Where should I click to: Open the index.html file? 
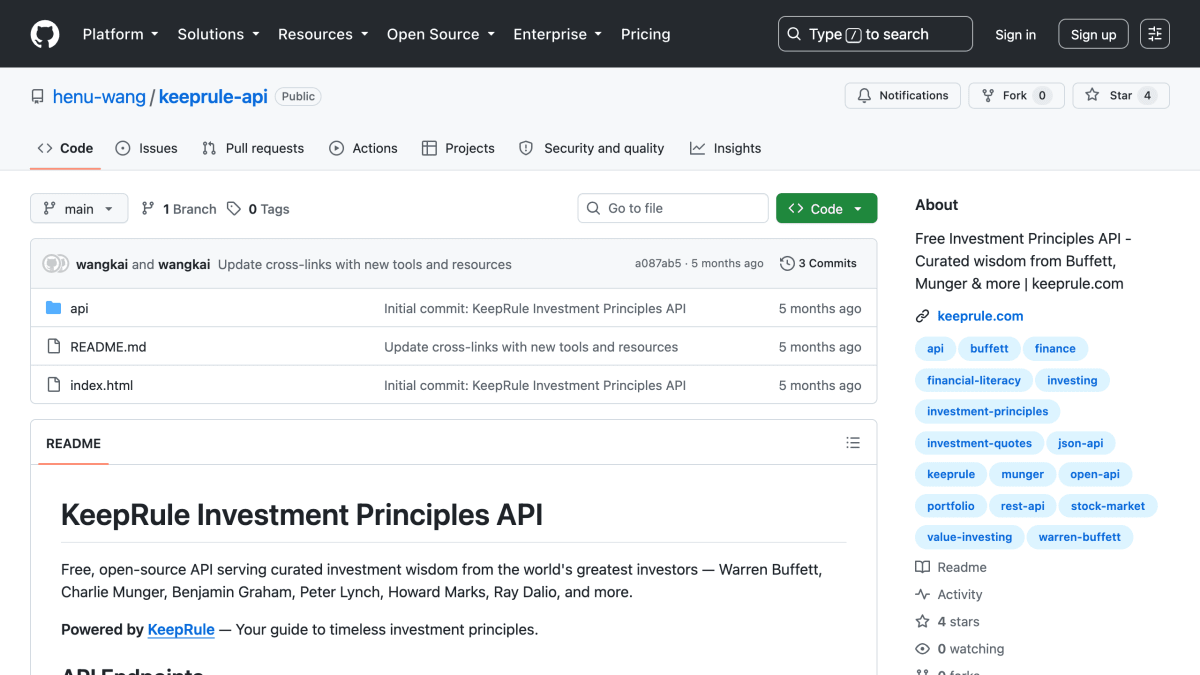101,385
